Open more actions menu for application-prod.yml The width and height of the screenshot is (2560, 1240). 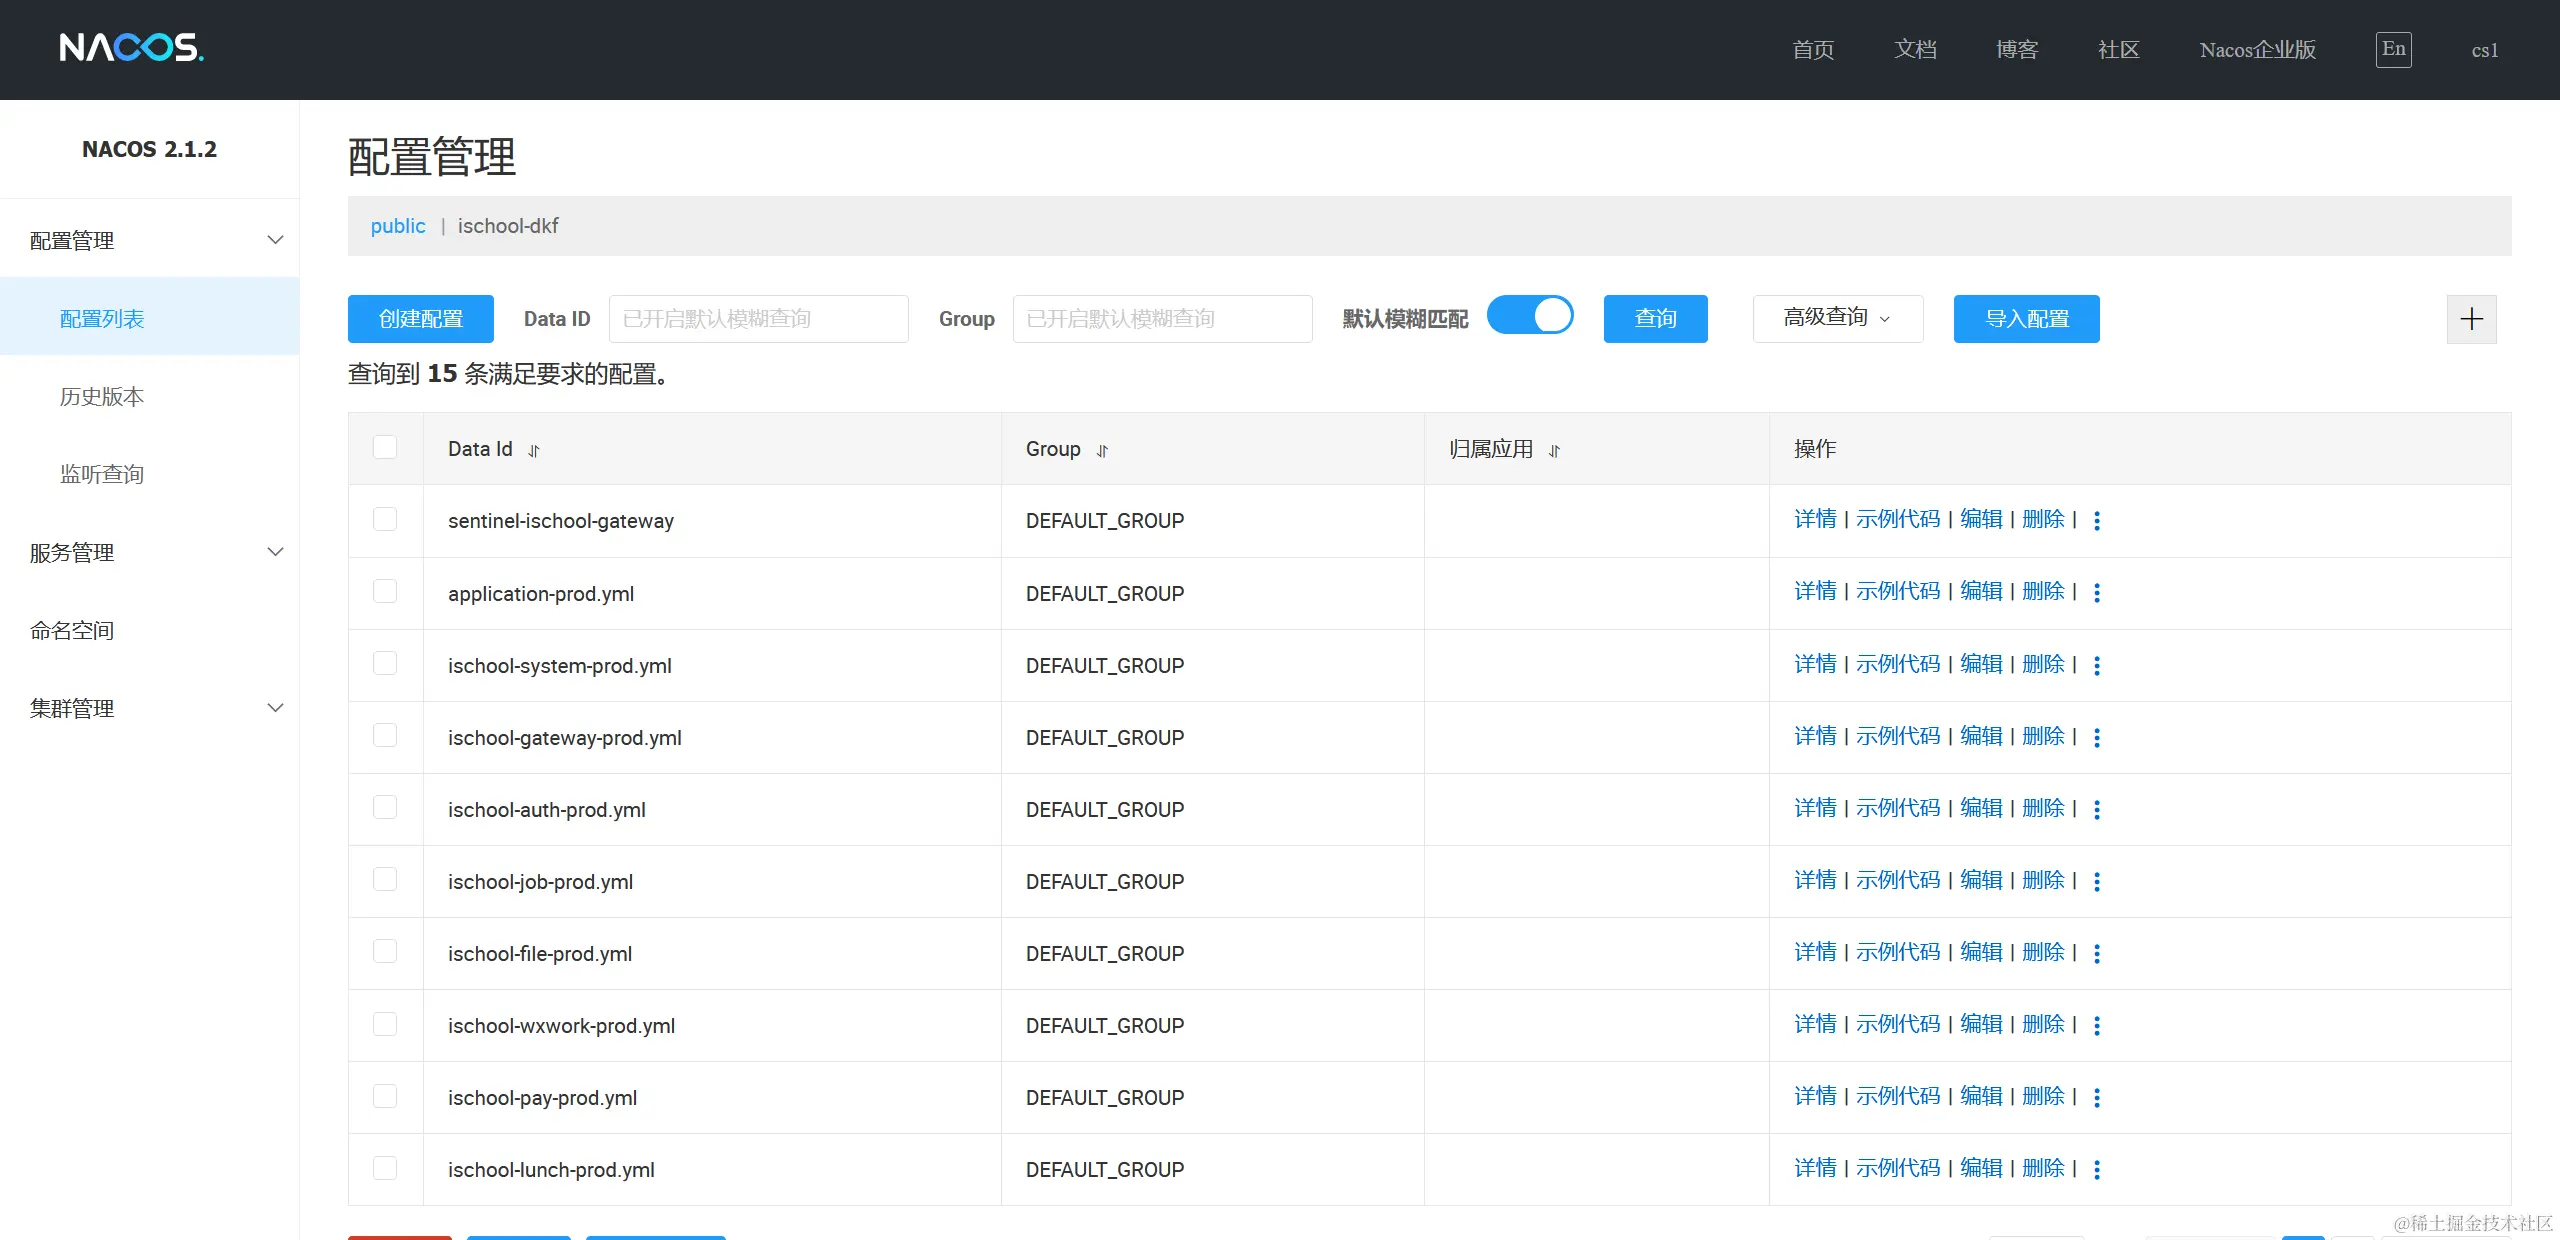[2097, 592]
